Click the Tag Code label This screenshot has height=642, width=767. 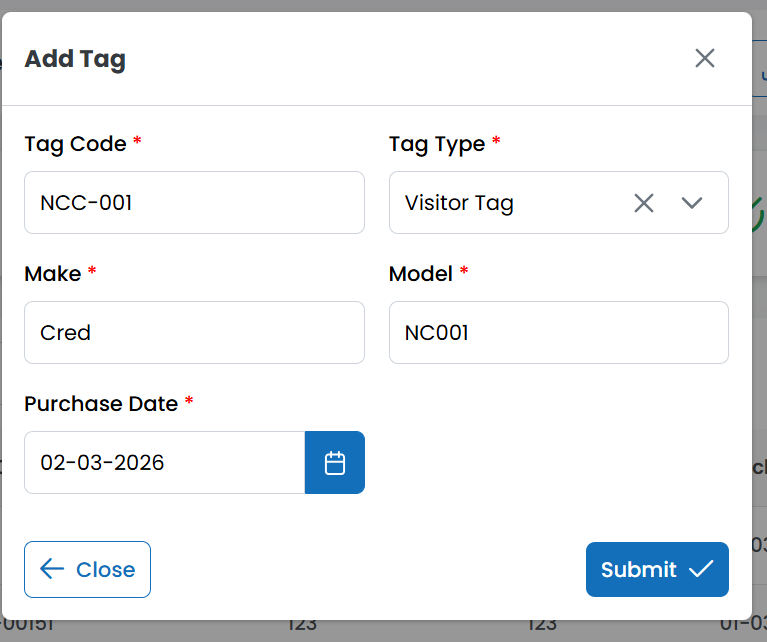75,144
